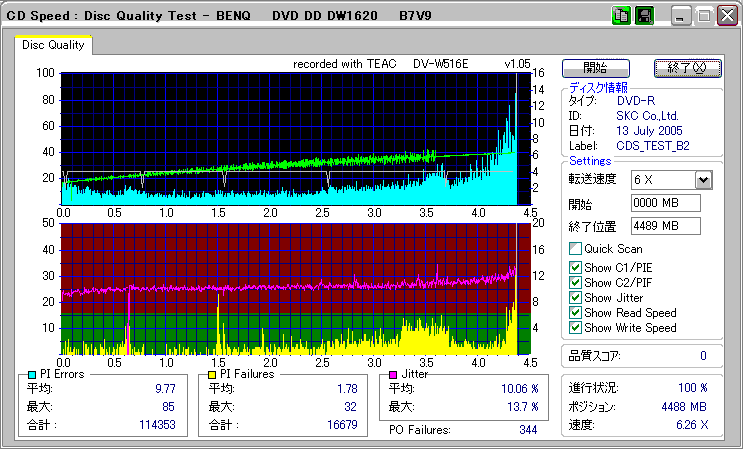Click the 品質スコア quality score value 0

pyautogui.click(x=703, y=356)
